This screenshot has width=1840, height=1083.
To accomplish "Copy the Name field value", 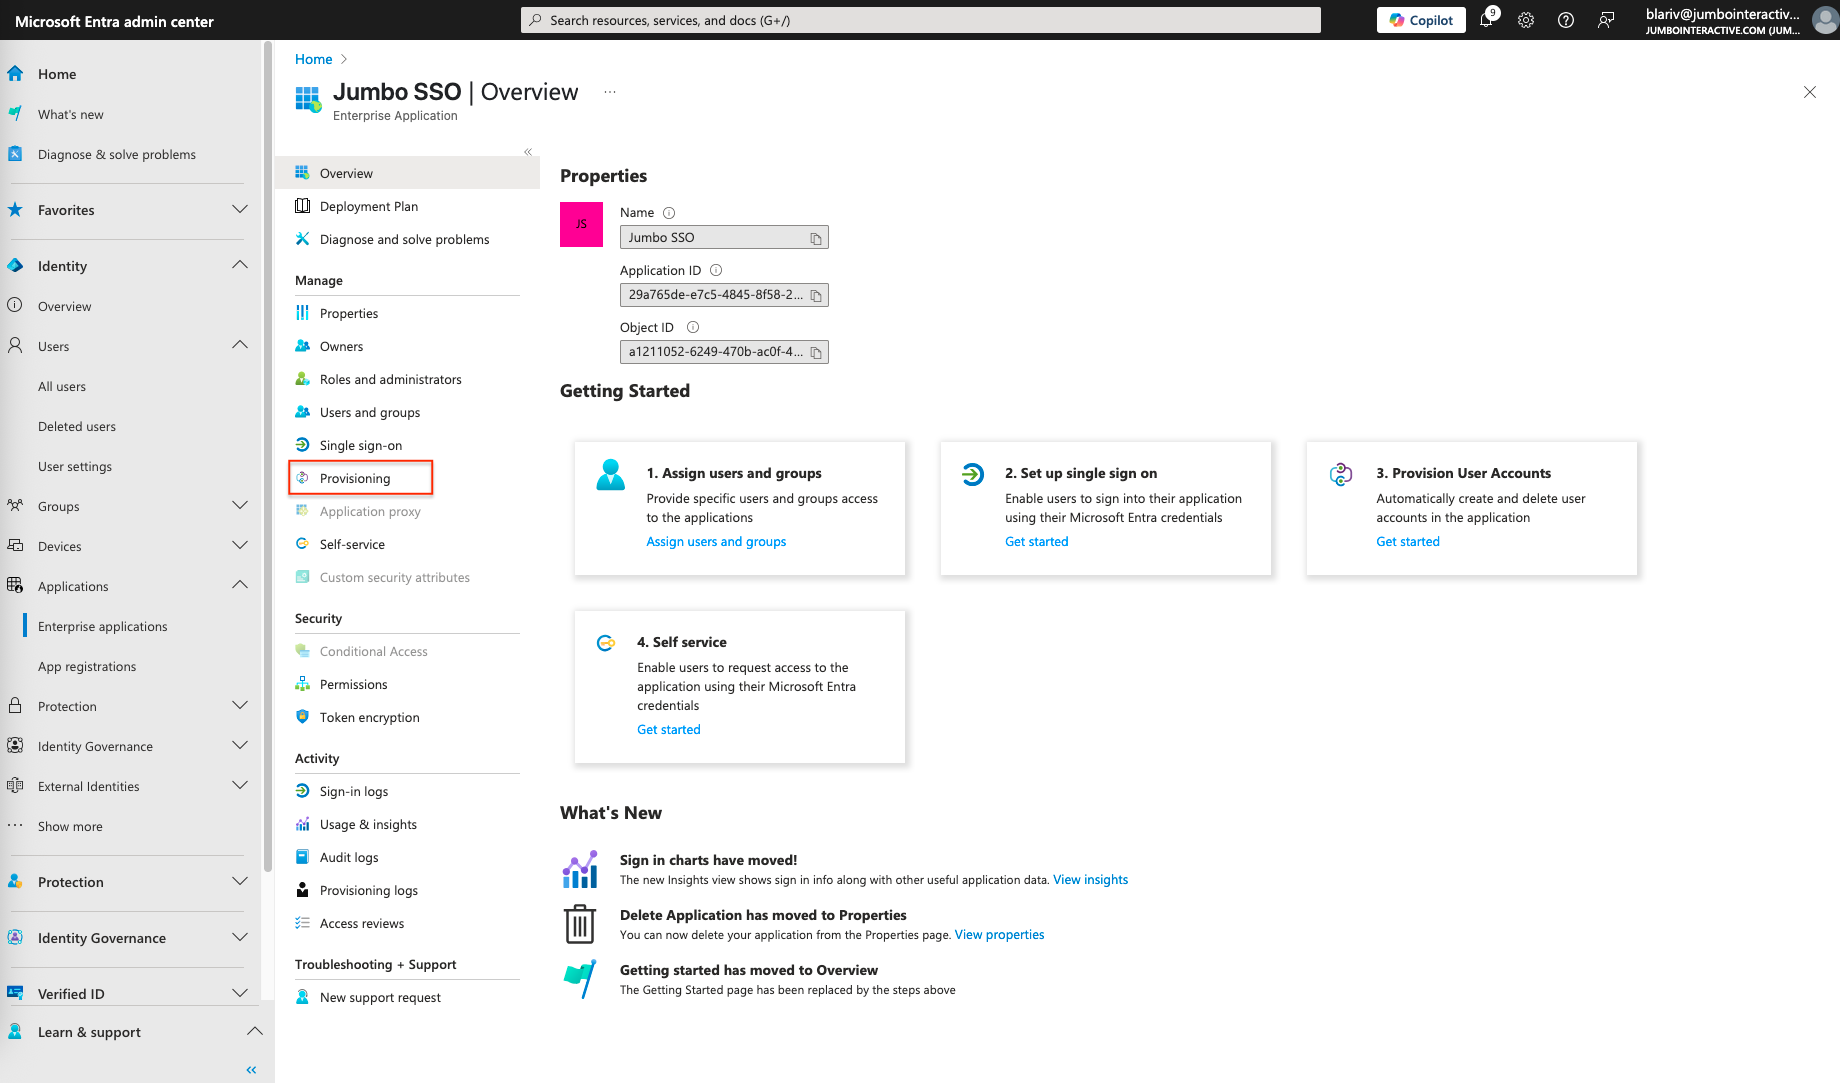I will (x=816, y=238).
